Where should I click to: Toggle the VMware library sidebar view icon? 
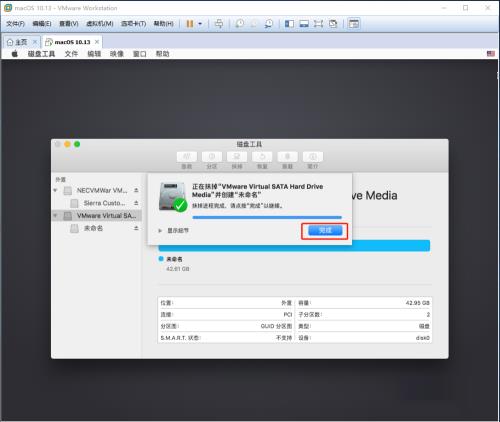289,24
